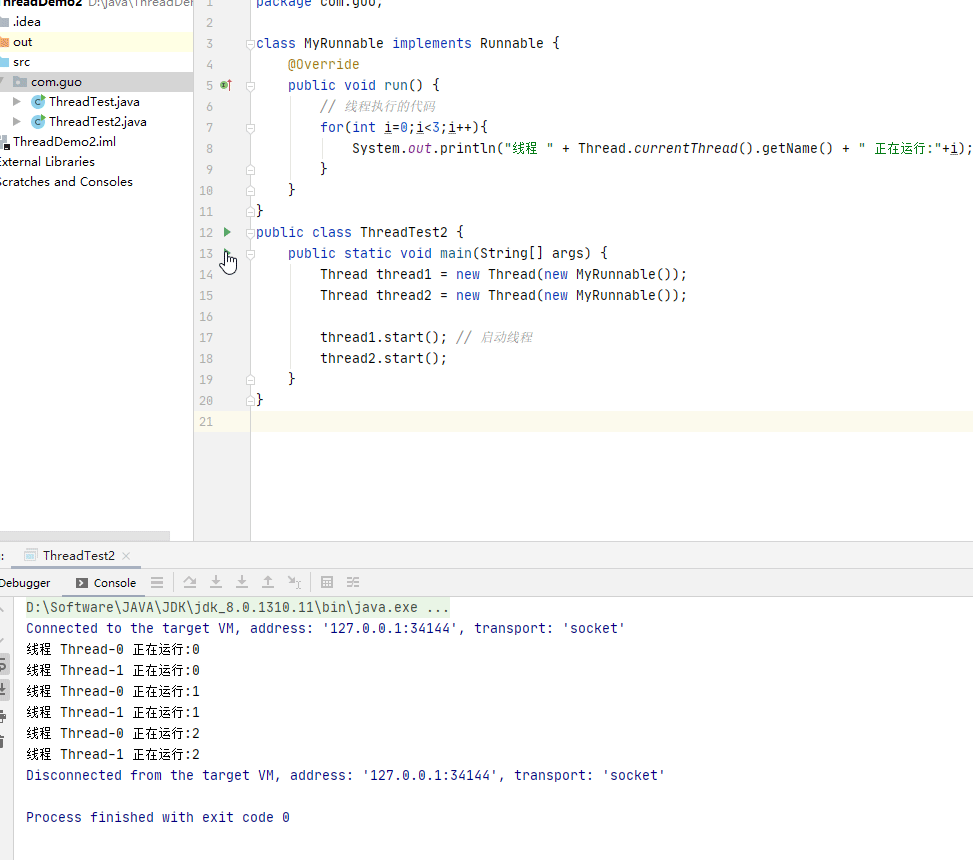Click the implements-method gutter icon beside run()
This screenshot has width=973, height=860.
pyautogui.click(x=226, y=86)
